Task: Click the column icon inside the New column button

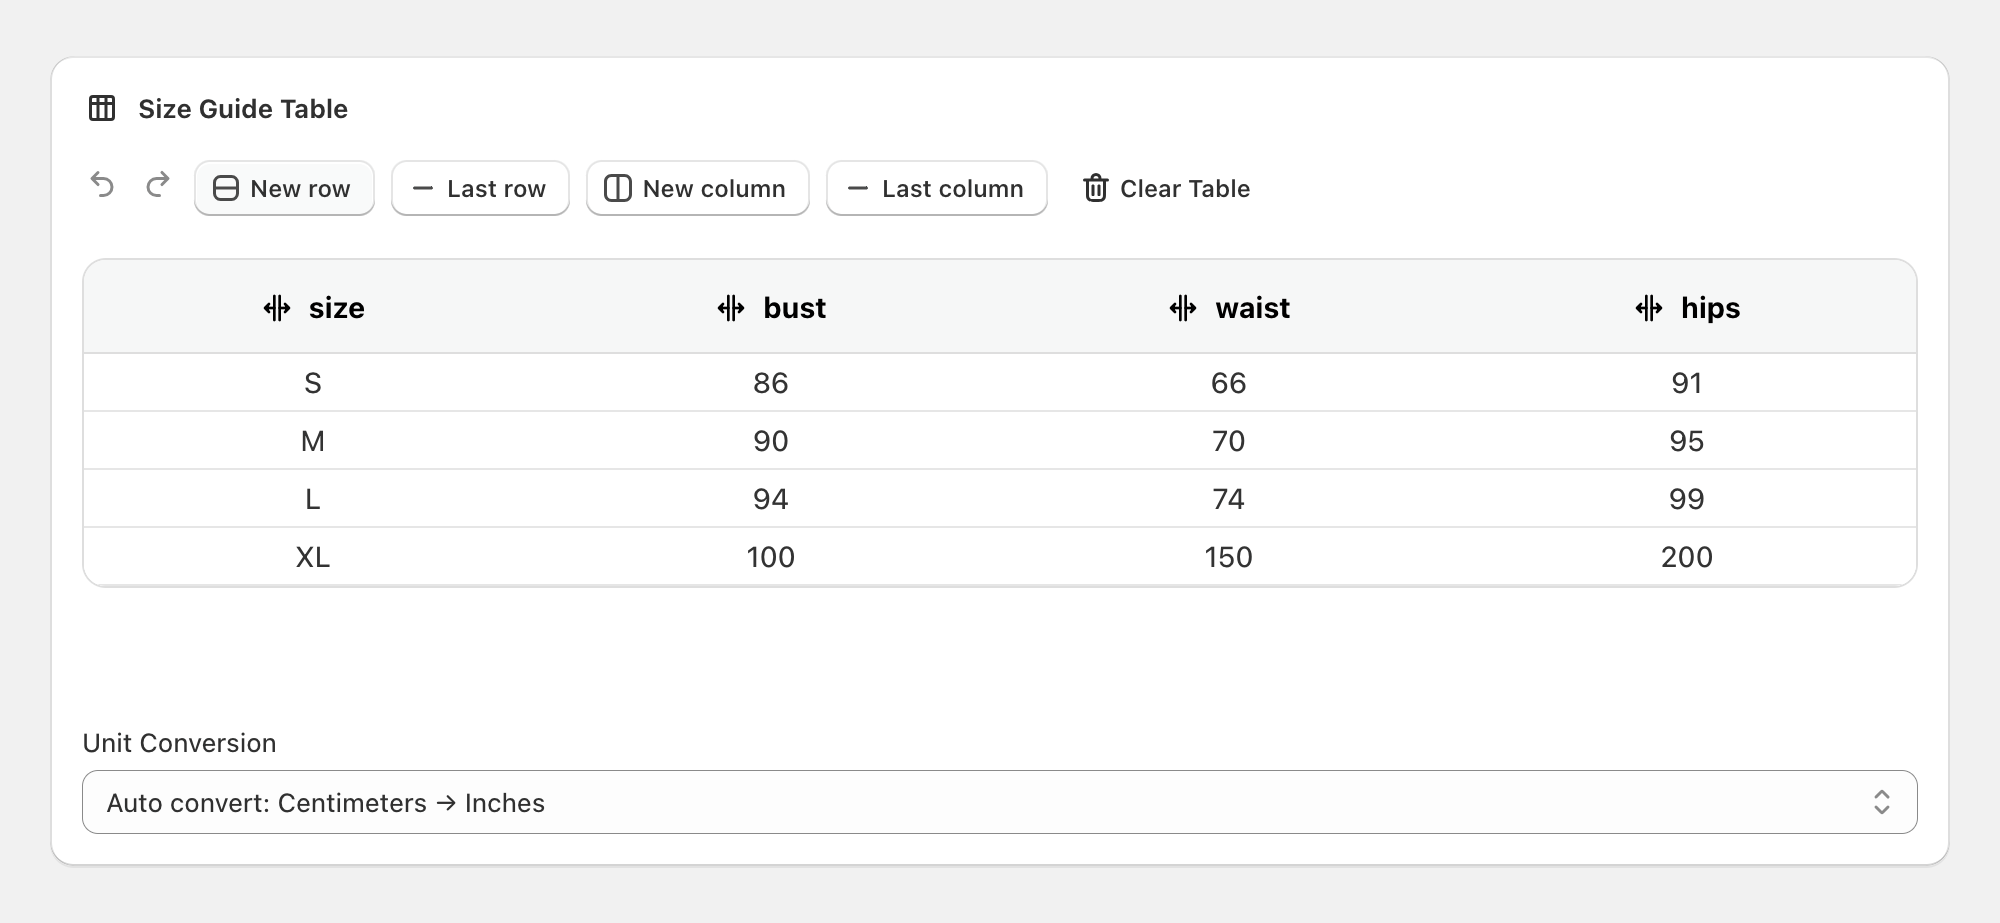Action: coord(617,188)
